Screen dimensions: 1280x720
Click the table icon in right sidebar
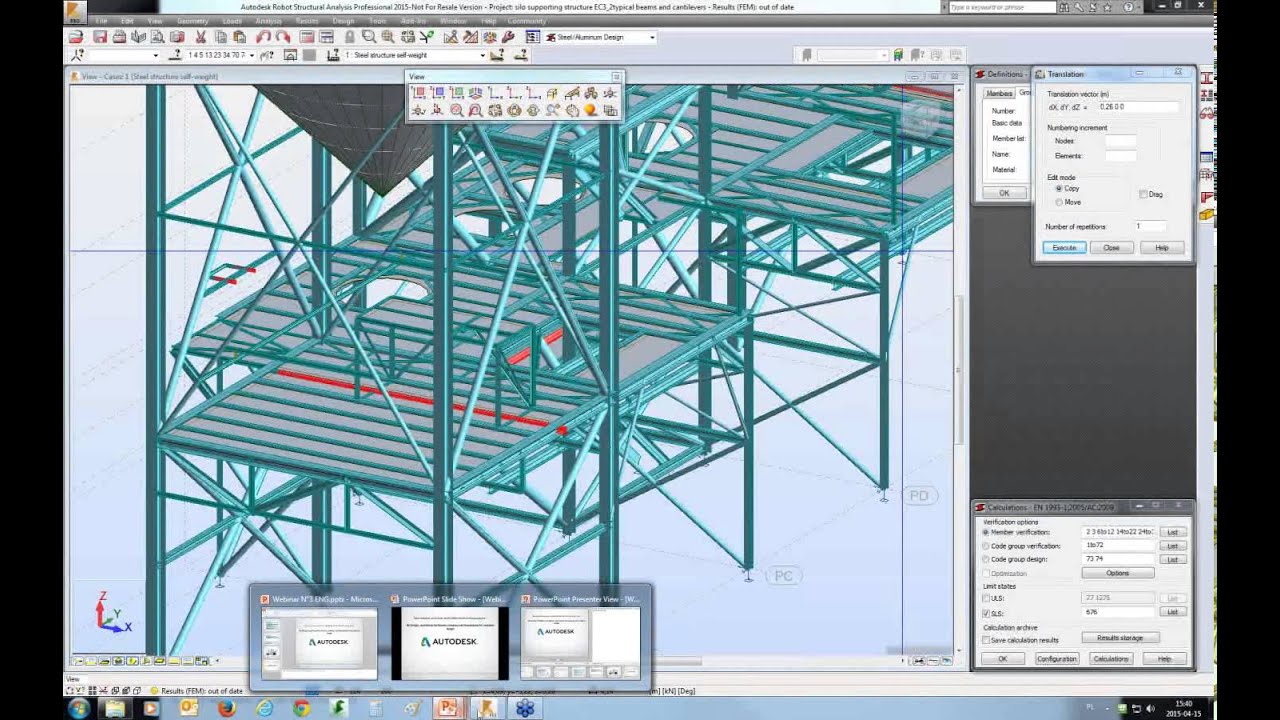pyautogui.click(x=1207, y=157)
